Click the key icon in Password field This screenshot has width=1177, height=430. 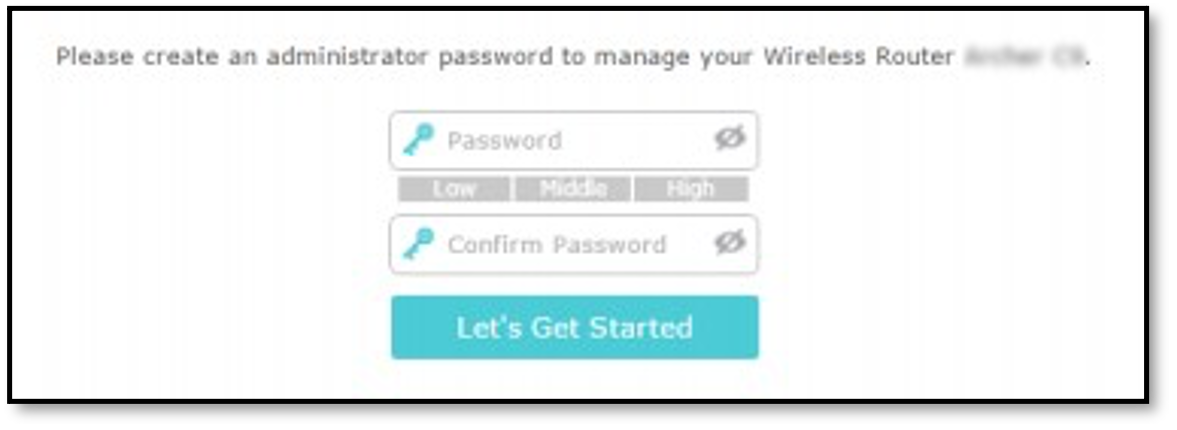point(418,140)
